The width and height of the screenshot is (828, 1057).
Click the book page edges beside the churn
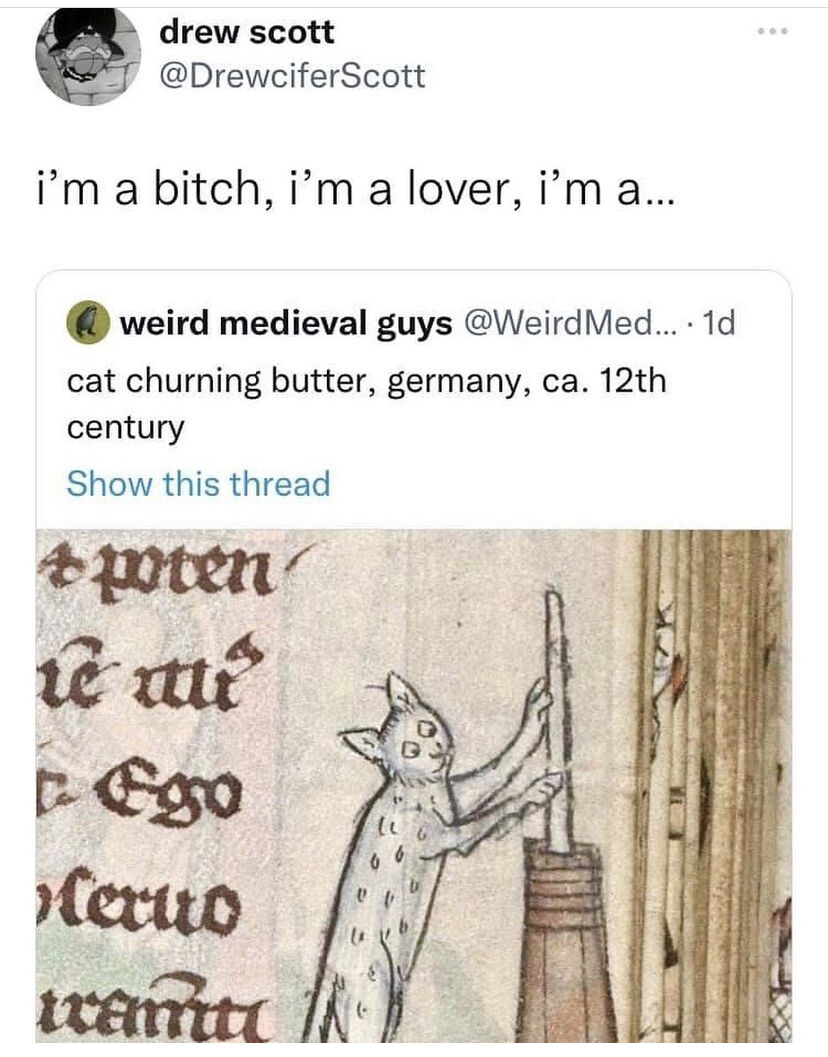coord(715,786)
